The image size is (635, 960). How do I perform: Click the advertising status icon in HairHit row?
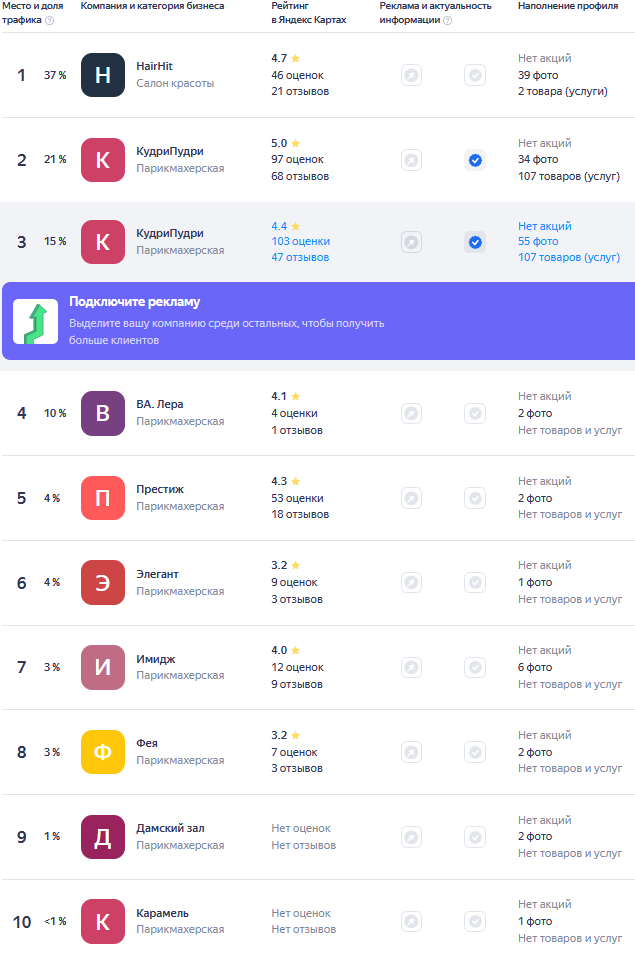411,75
